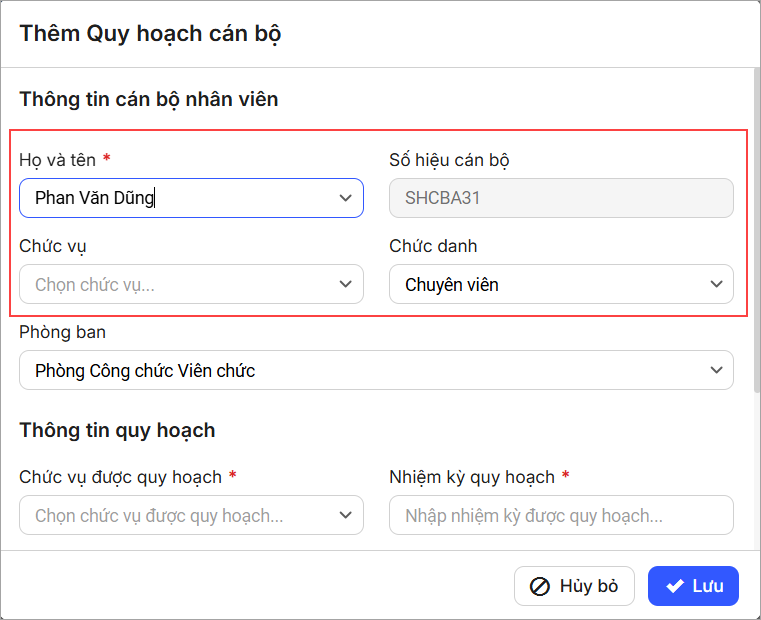761x620 pixels.
Task: Click the chevron arrow in Chức vụ field
Action: tap(345, 284)
